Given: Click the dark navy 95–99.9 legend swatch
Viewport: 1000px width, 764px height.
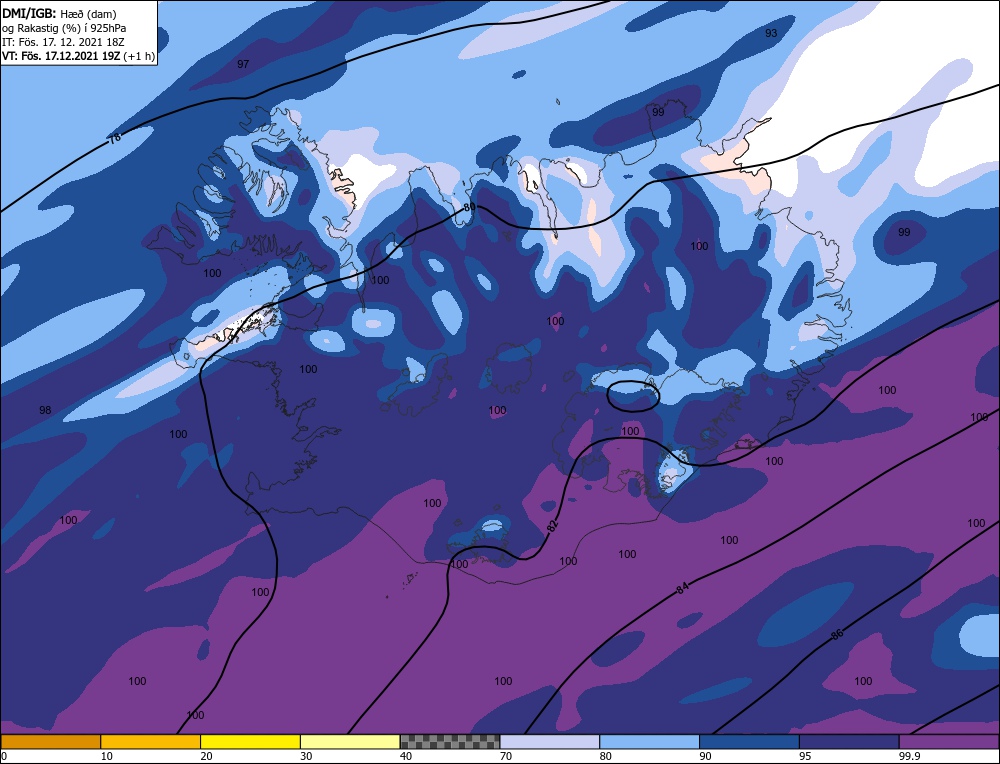Looking at the screenshot, I should click(849, 741).
